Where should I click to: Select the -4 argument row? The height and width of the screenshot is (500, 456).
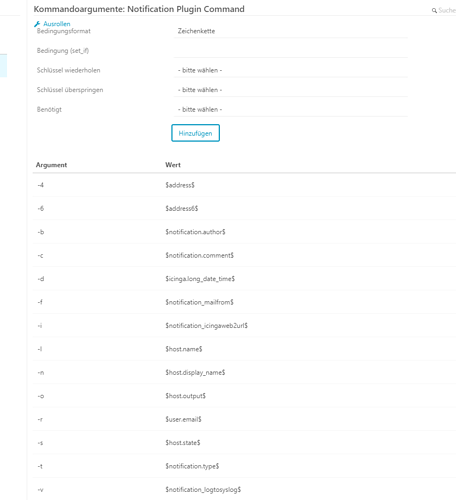pyautogui.click(x=244, y=185)
